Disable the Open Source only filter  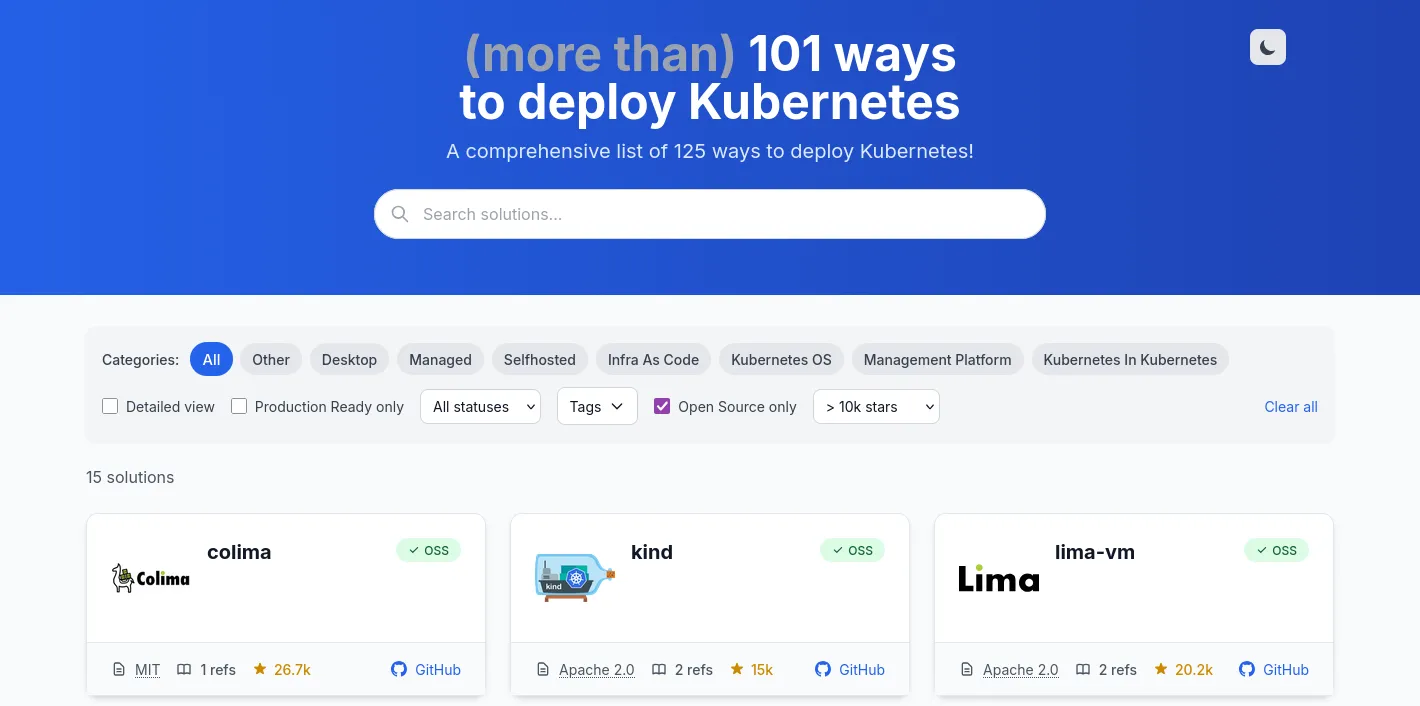click(x=662, y=406)
